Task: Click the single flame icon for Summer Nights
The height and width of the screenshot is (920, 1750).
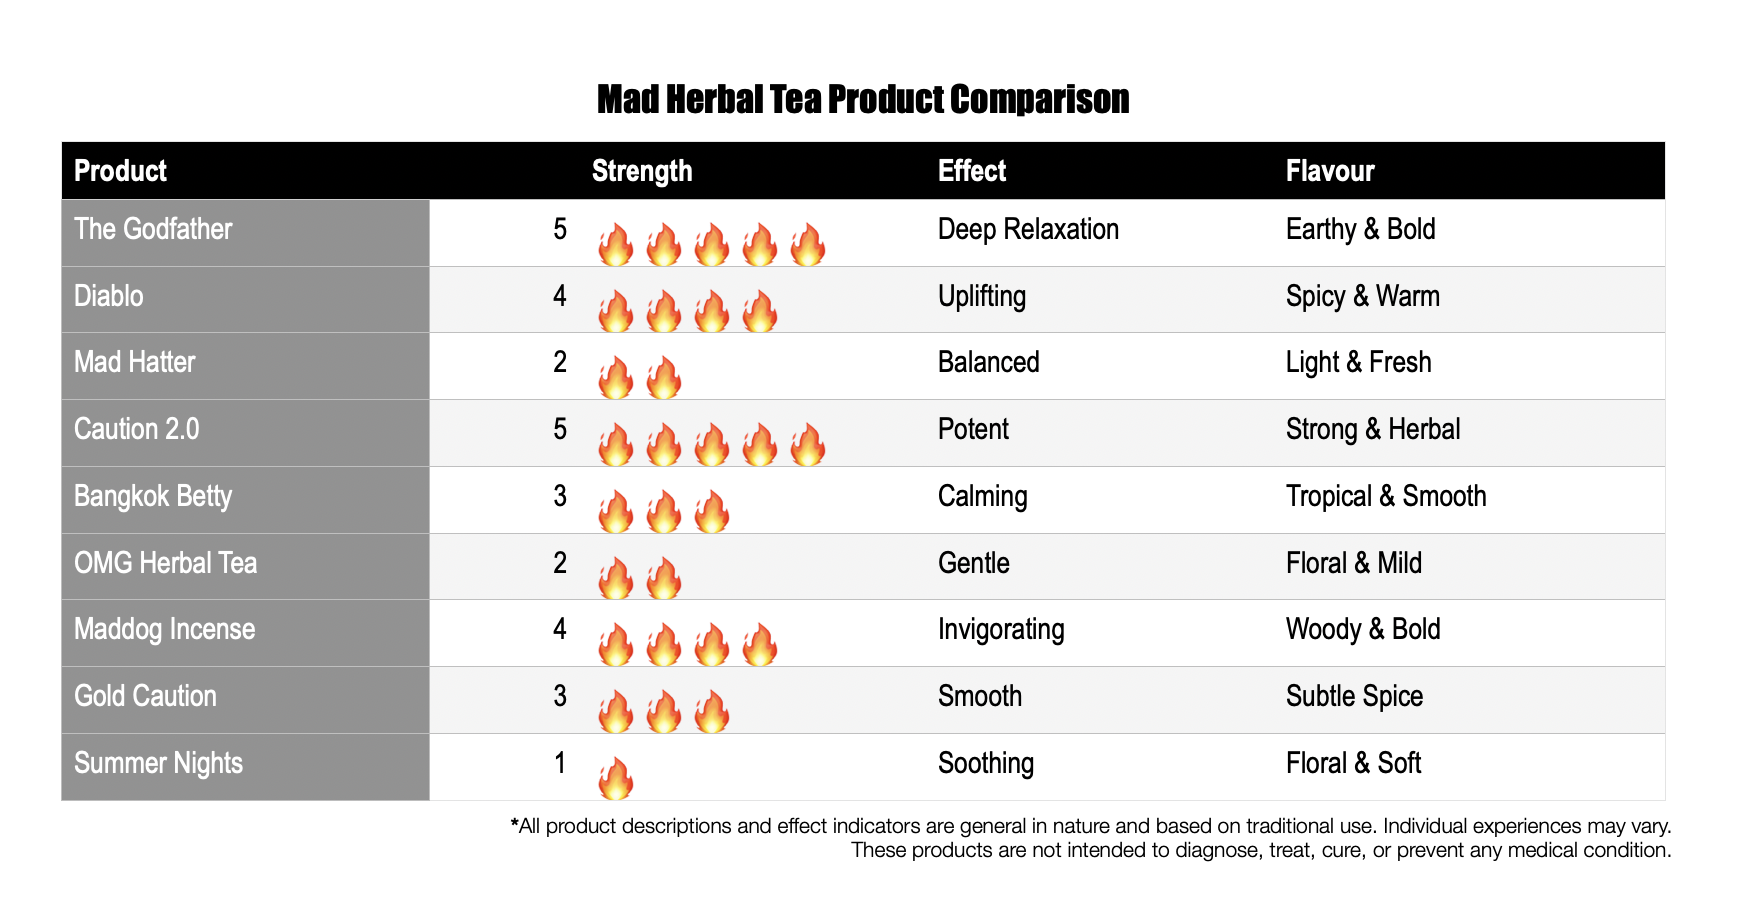Action: [616, 779]
